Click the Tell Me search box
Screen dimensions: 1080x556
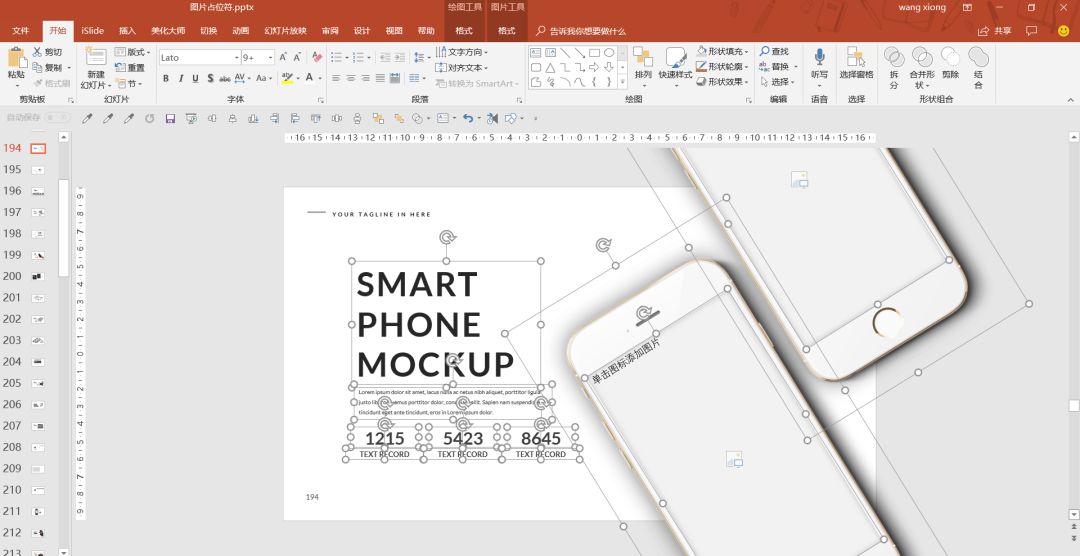coord(581,31)
